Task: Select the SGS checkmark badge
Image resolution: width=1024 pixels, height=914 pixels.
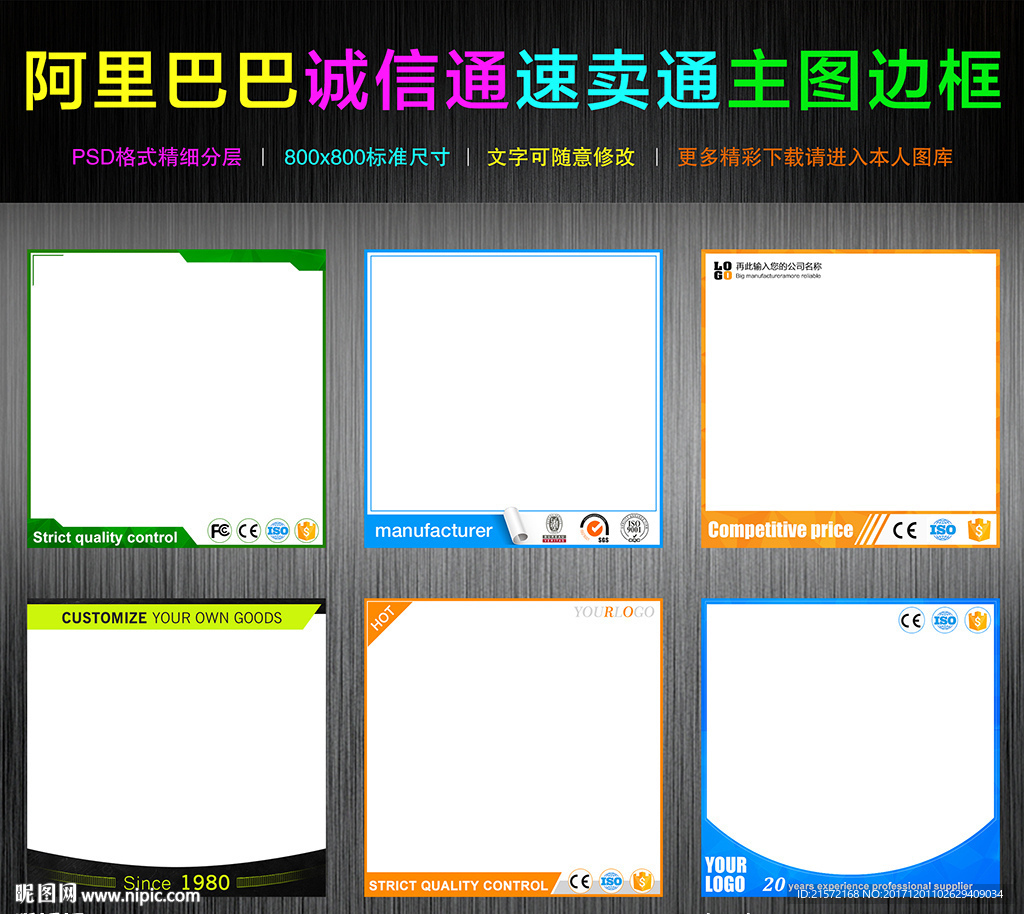Action: click(594, 528)
